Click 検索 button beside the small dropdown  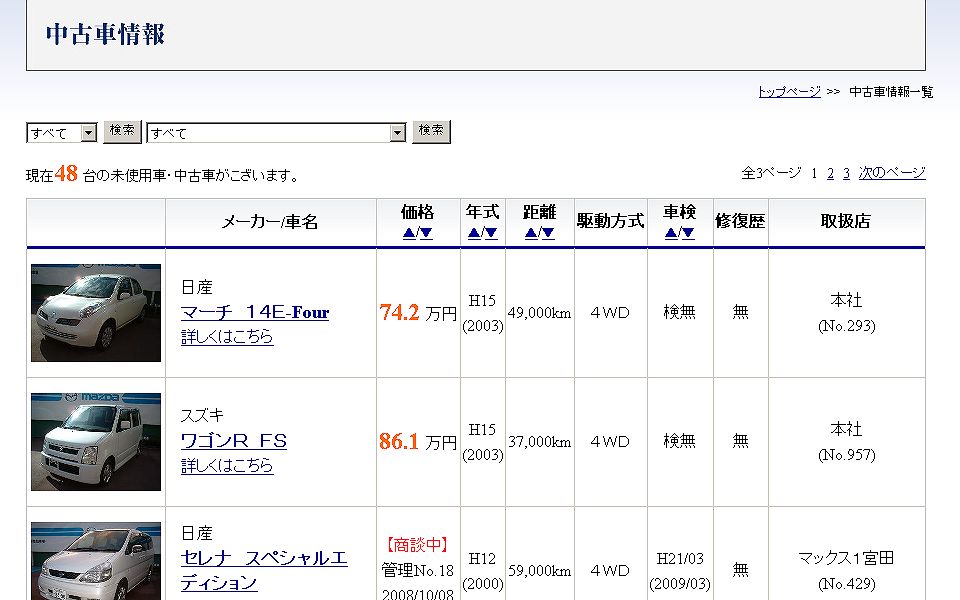tap(122, 132)
